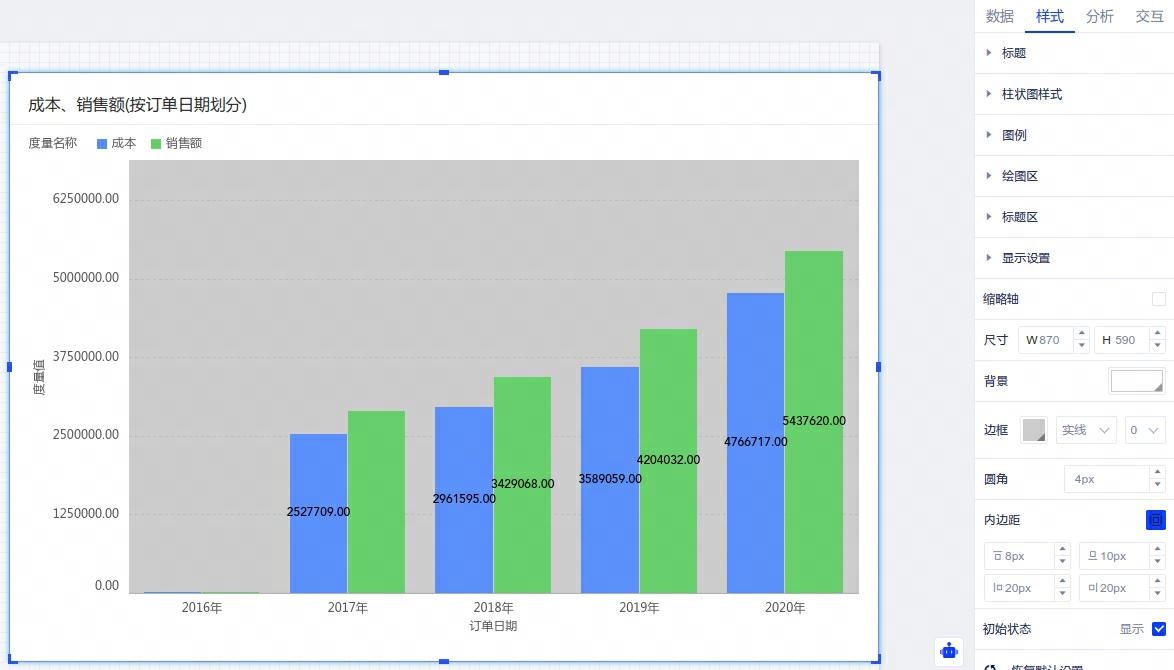Screen dimensions: 1174x670
Task: Toggle the 内边距 padding link icon
Action: click(x=1155, y=520)
